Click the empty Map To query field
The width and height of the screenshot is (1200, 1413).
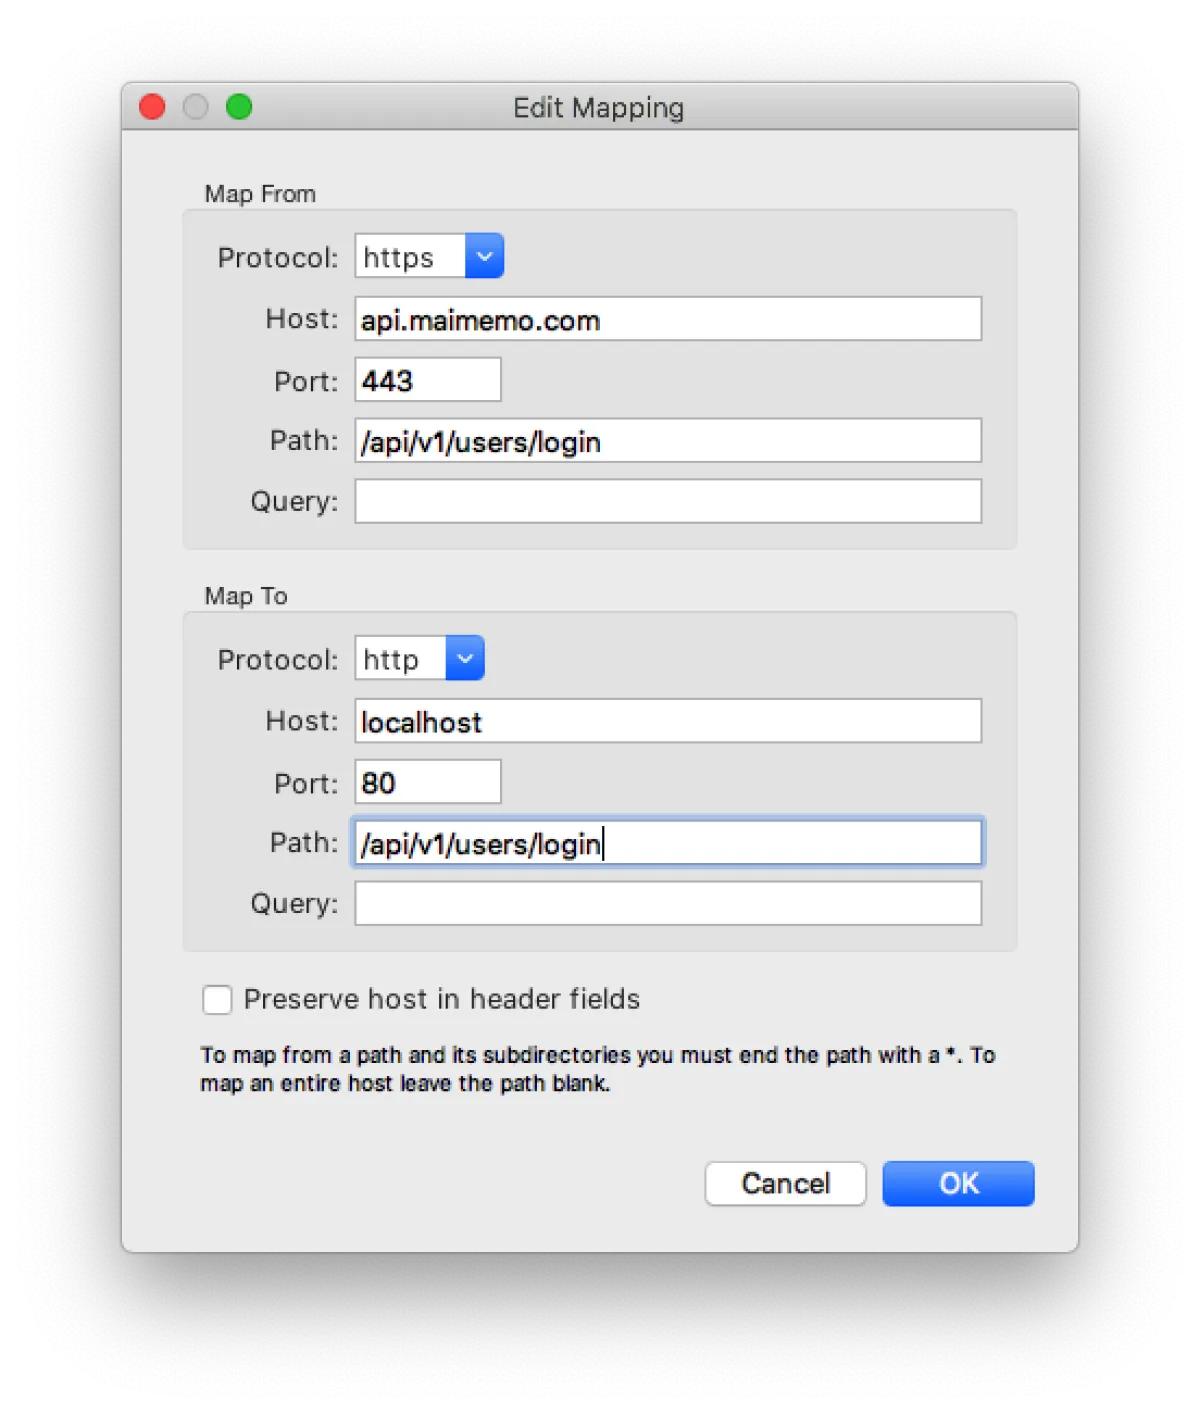(667, 904)
